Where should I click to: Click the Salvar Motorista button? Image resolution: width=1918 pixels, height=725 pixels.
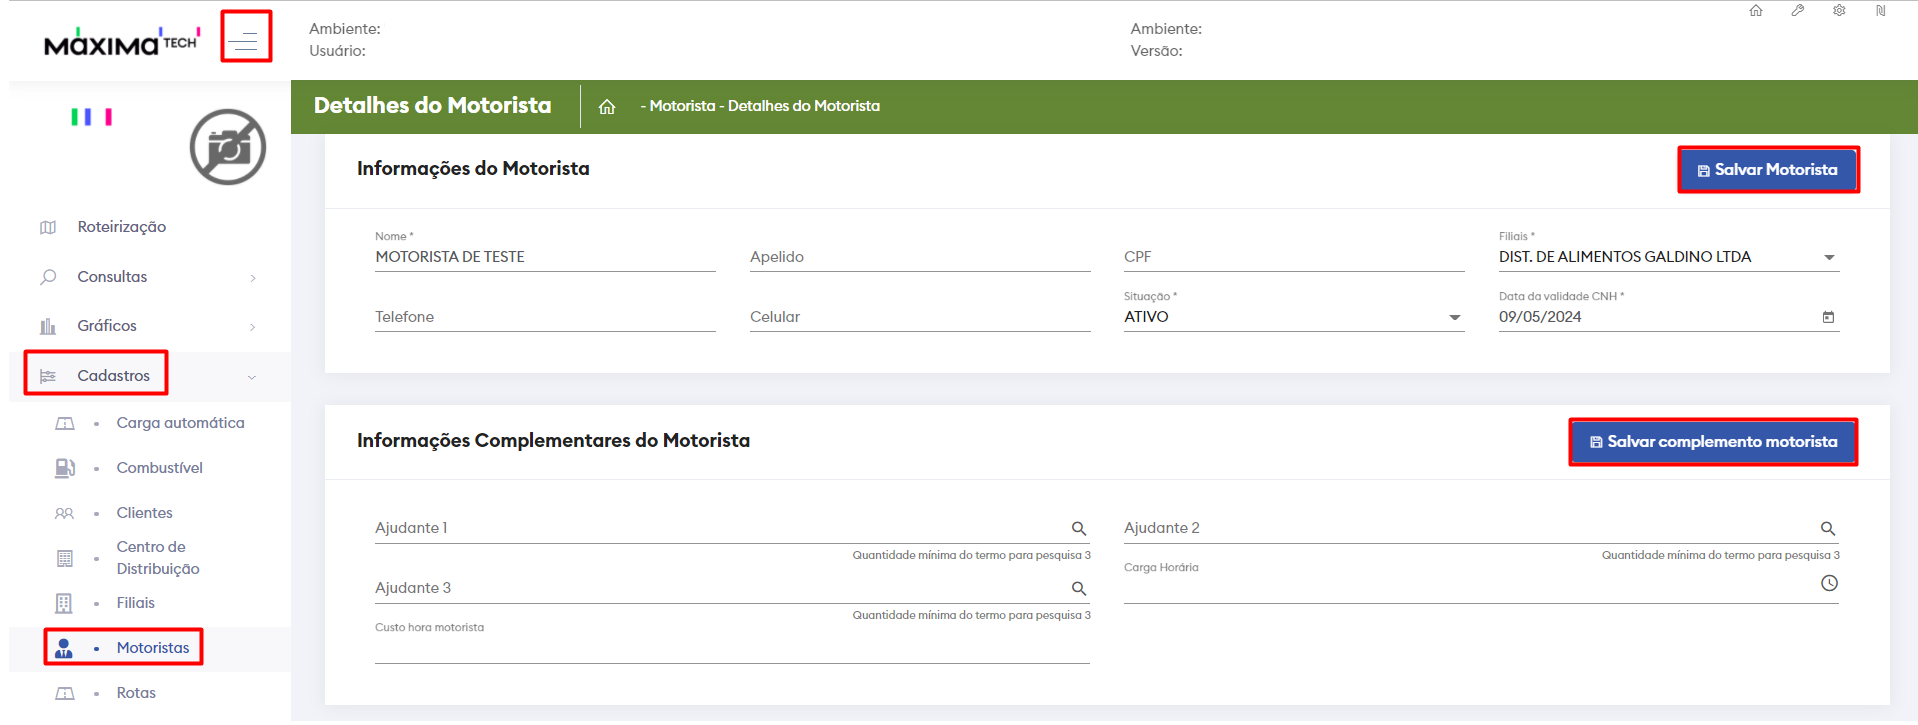(1767, 170)
